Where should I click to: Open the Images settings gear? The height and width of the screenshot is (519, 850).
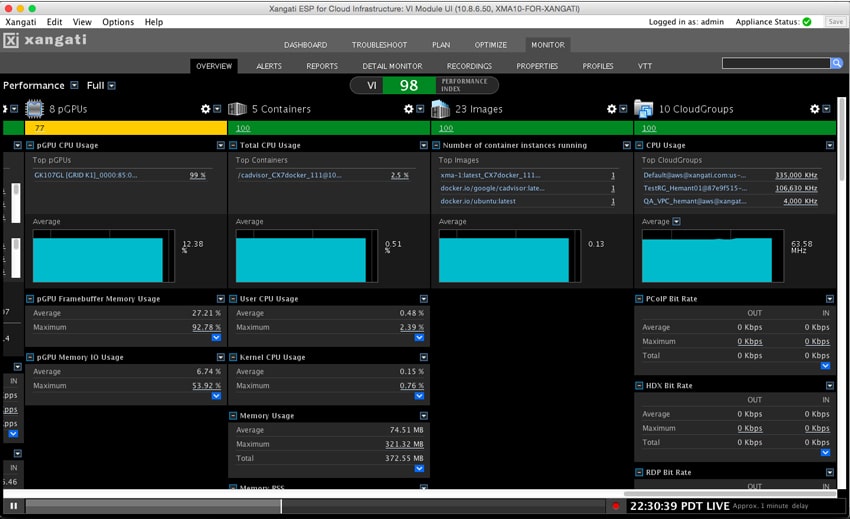pos(611,109)
